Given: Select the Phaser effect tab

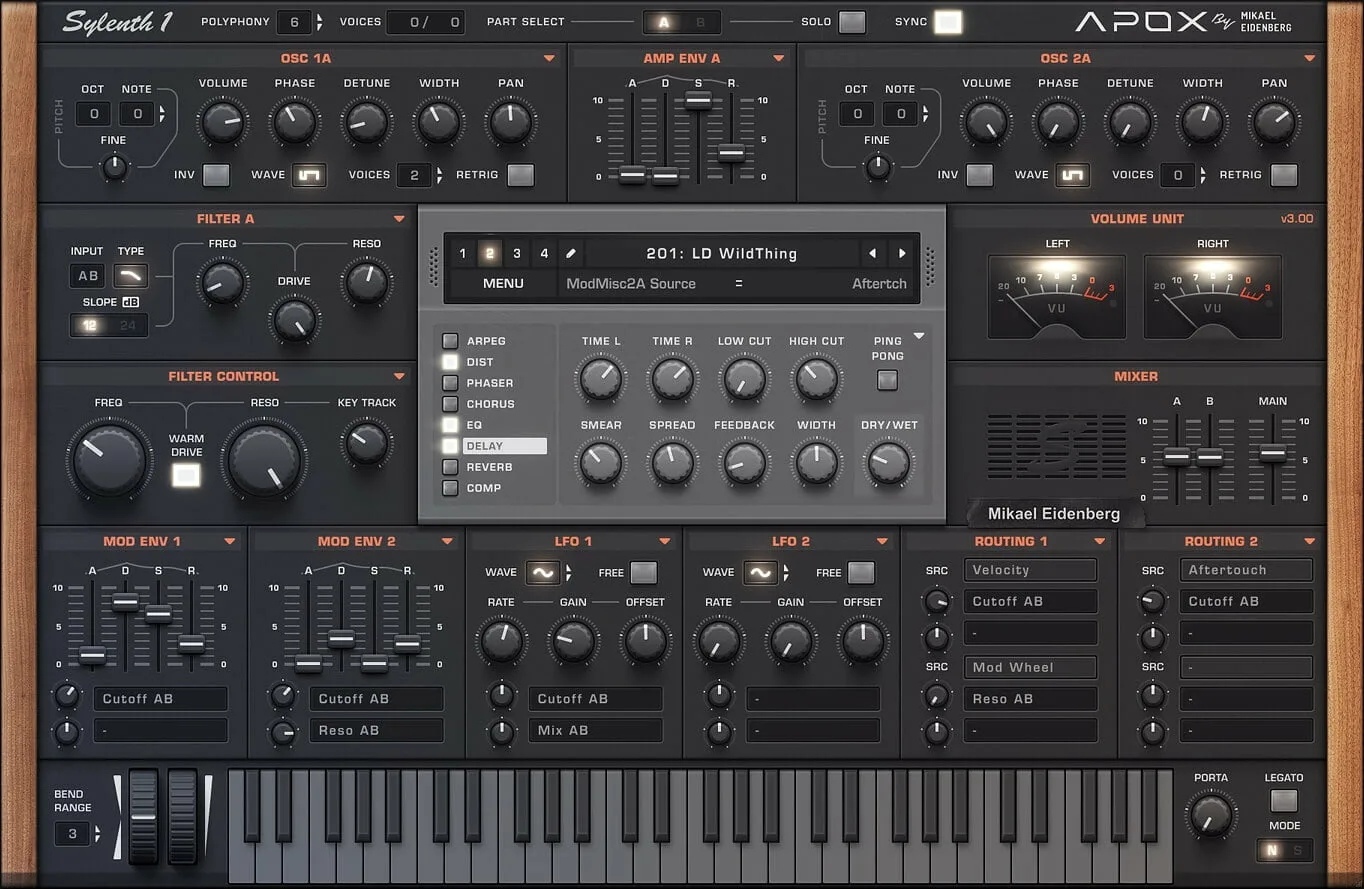Looking at the screenshot, I should coord(490,383).
